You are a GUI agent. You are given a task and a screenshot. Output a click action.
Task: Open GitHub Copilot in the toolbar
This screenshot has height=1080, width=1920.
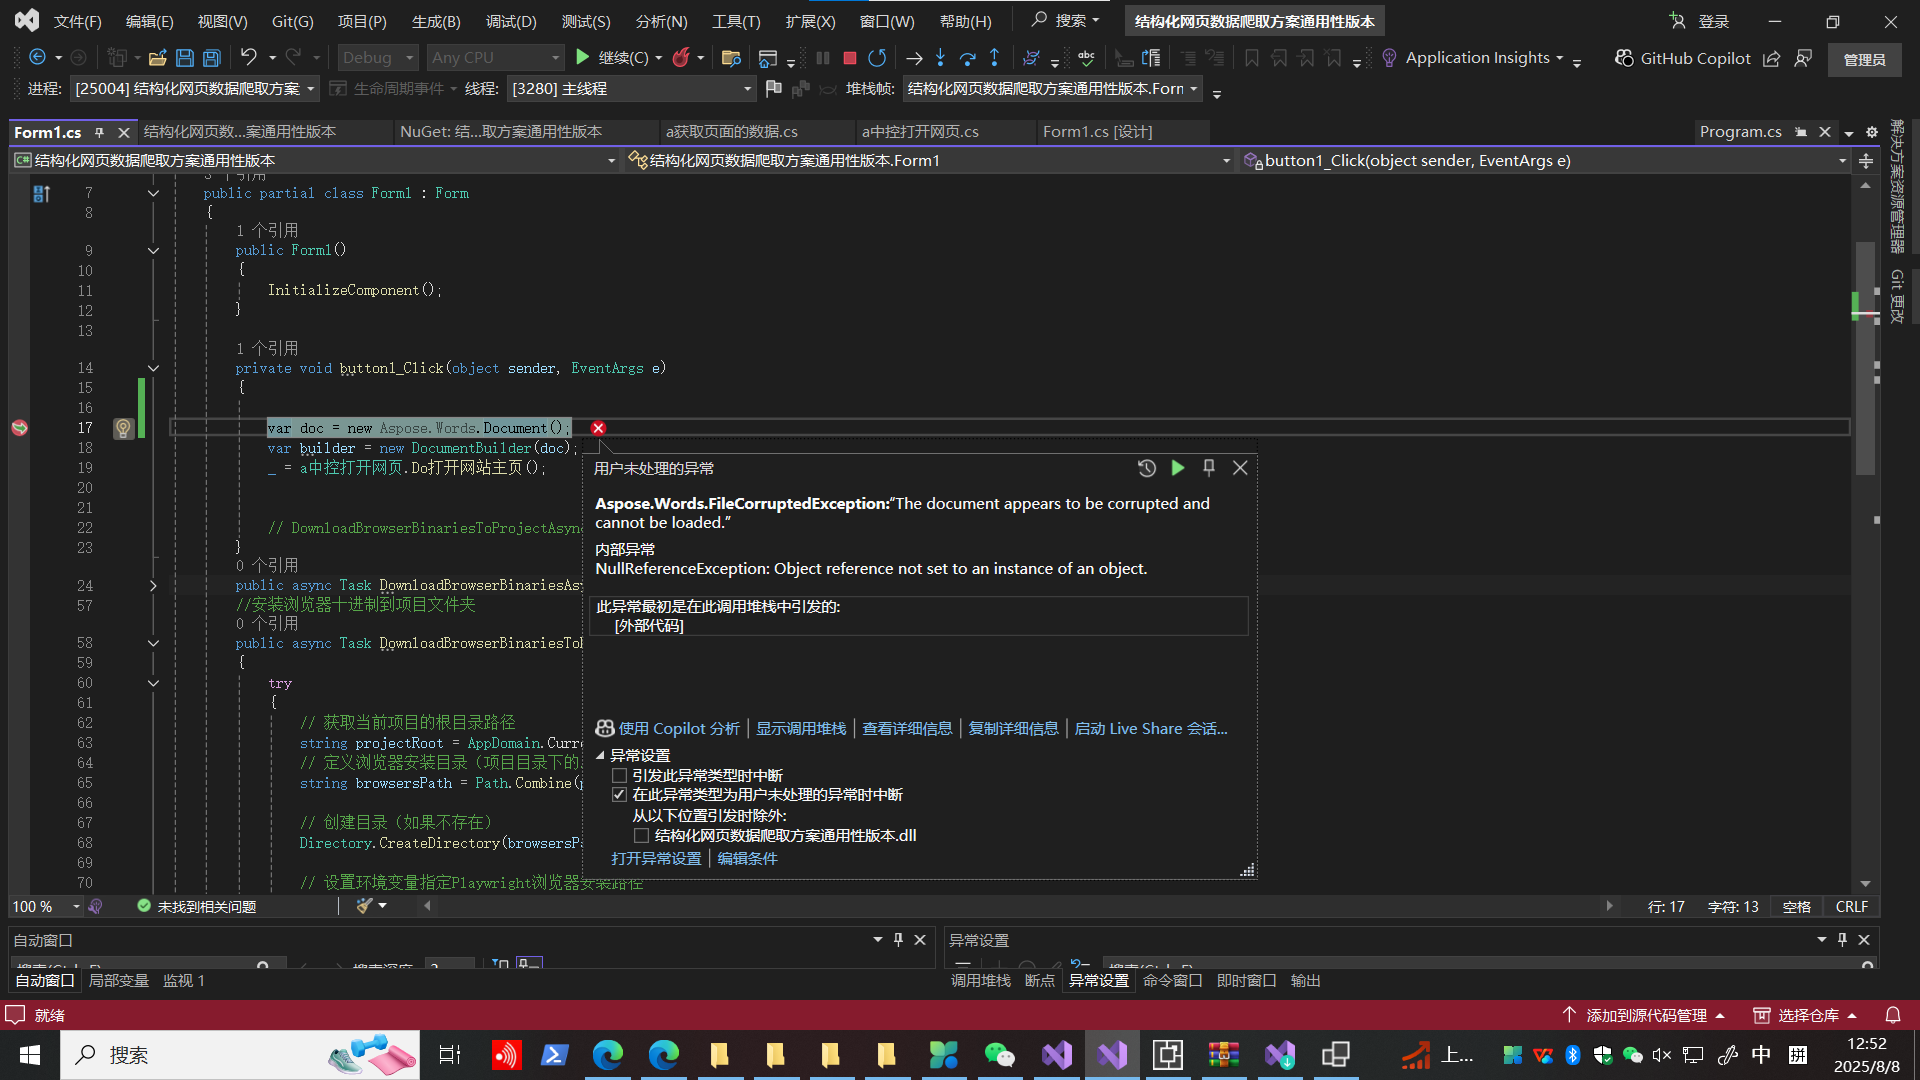point(1683,58)
